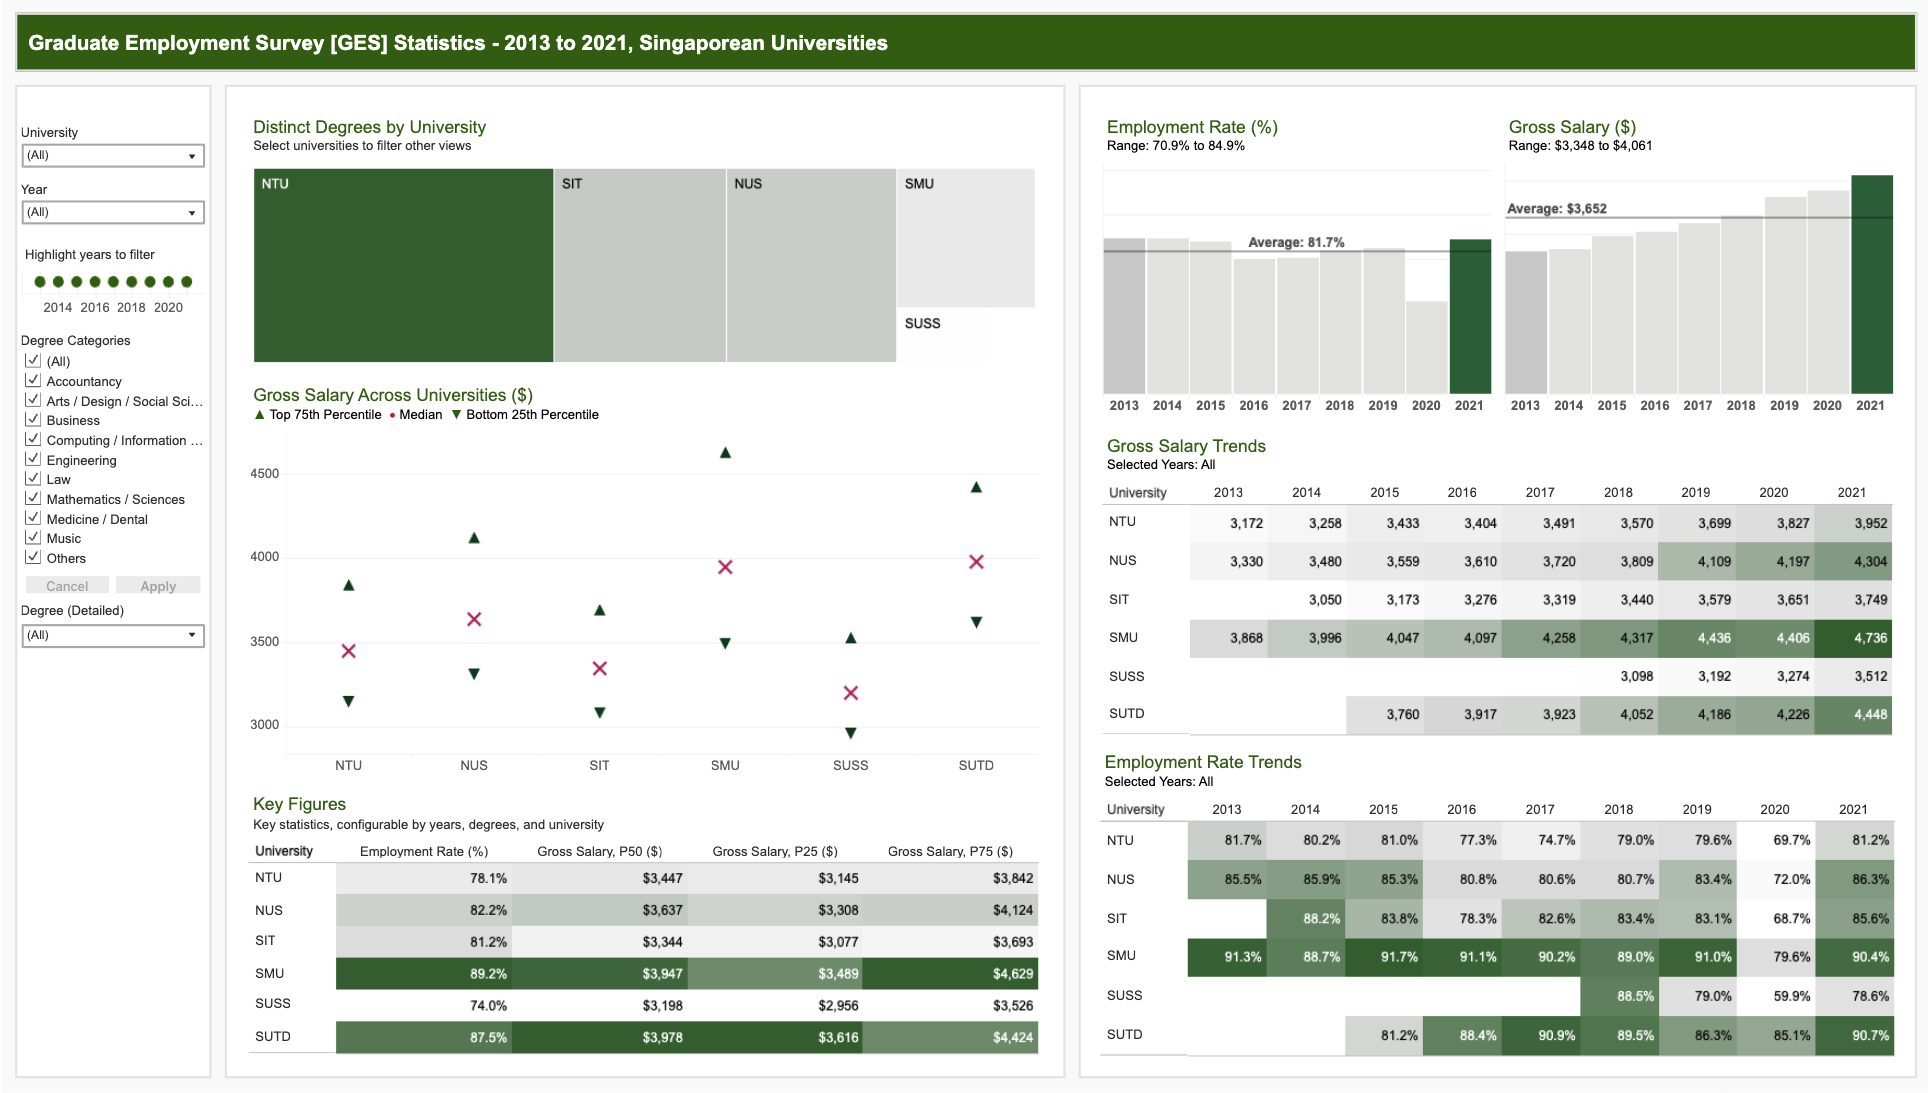
Task: Click SMU 2013 employment rate cell 91.3%
Action: click(x=1227, y=957)
